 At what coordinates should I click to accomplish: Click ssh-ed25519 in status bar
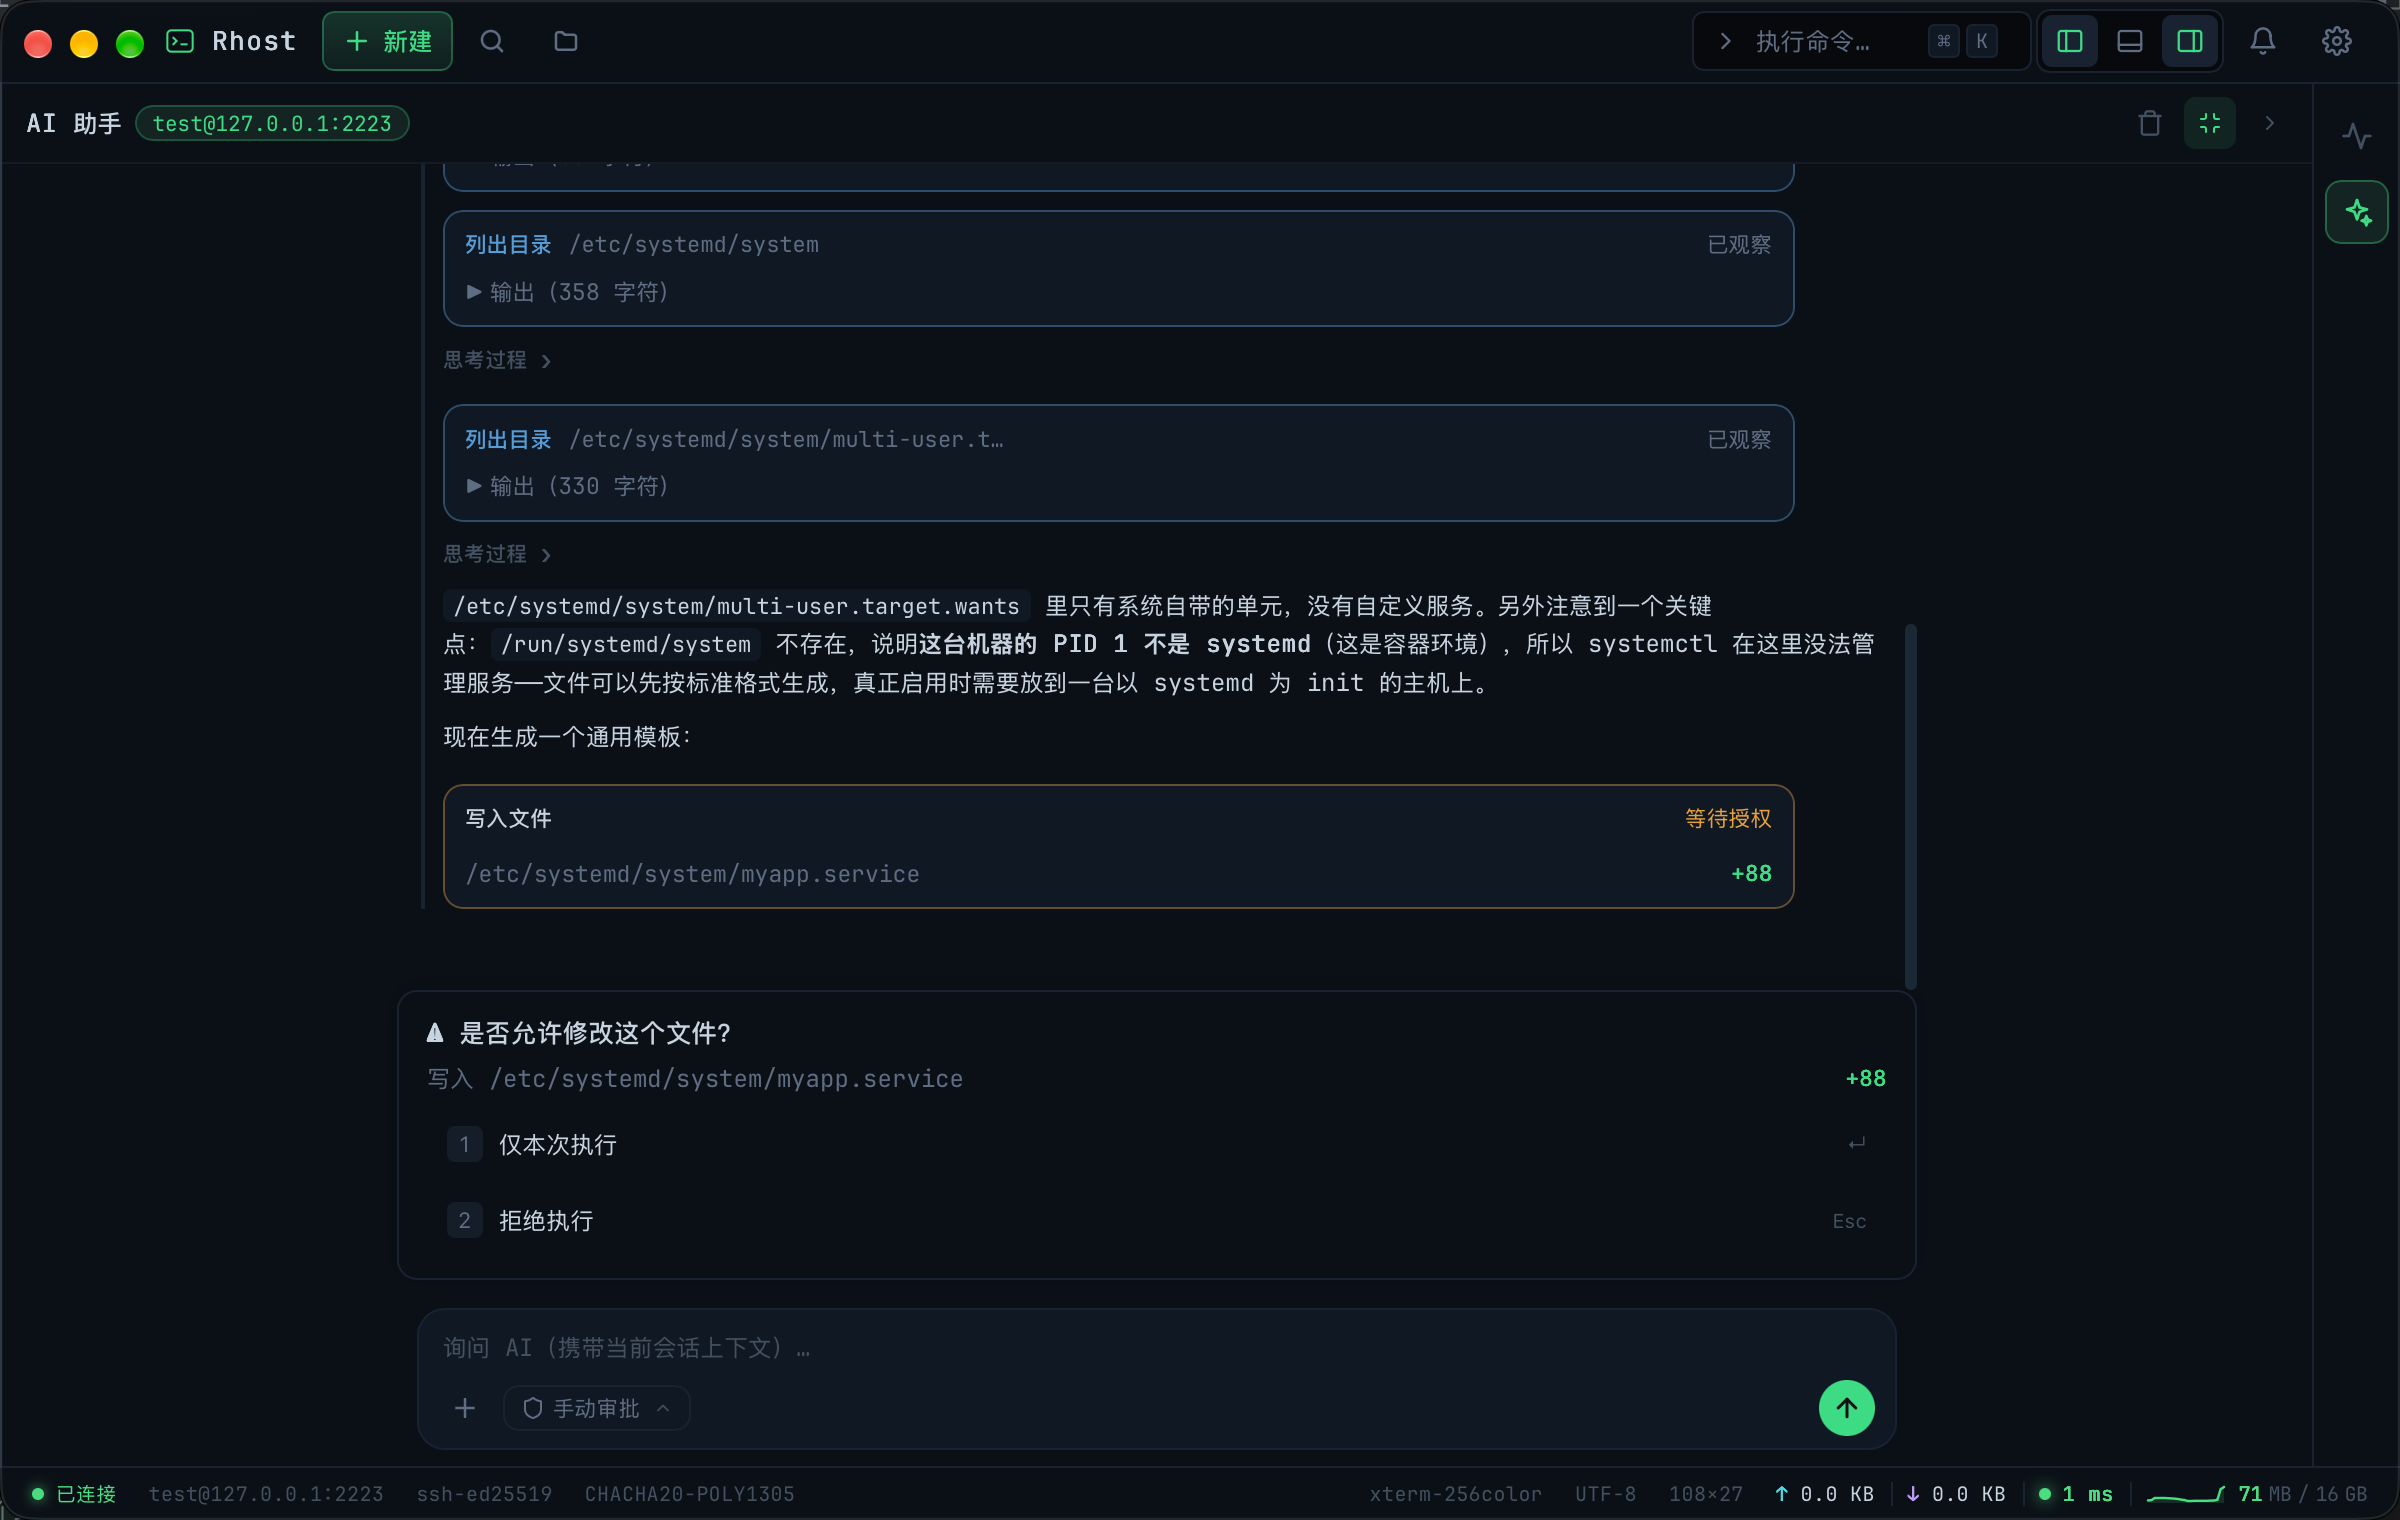pyautogui.click(x=484, y=1494)
